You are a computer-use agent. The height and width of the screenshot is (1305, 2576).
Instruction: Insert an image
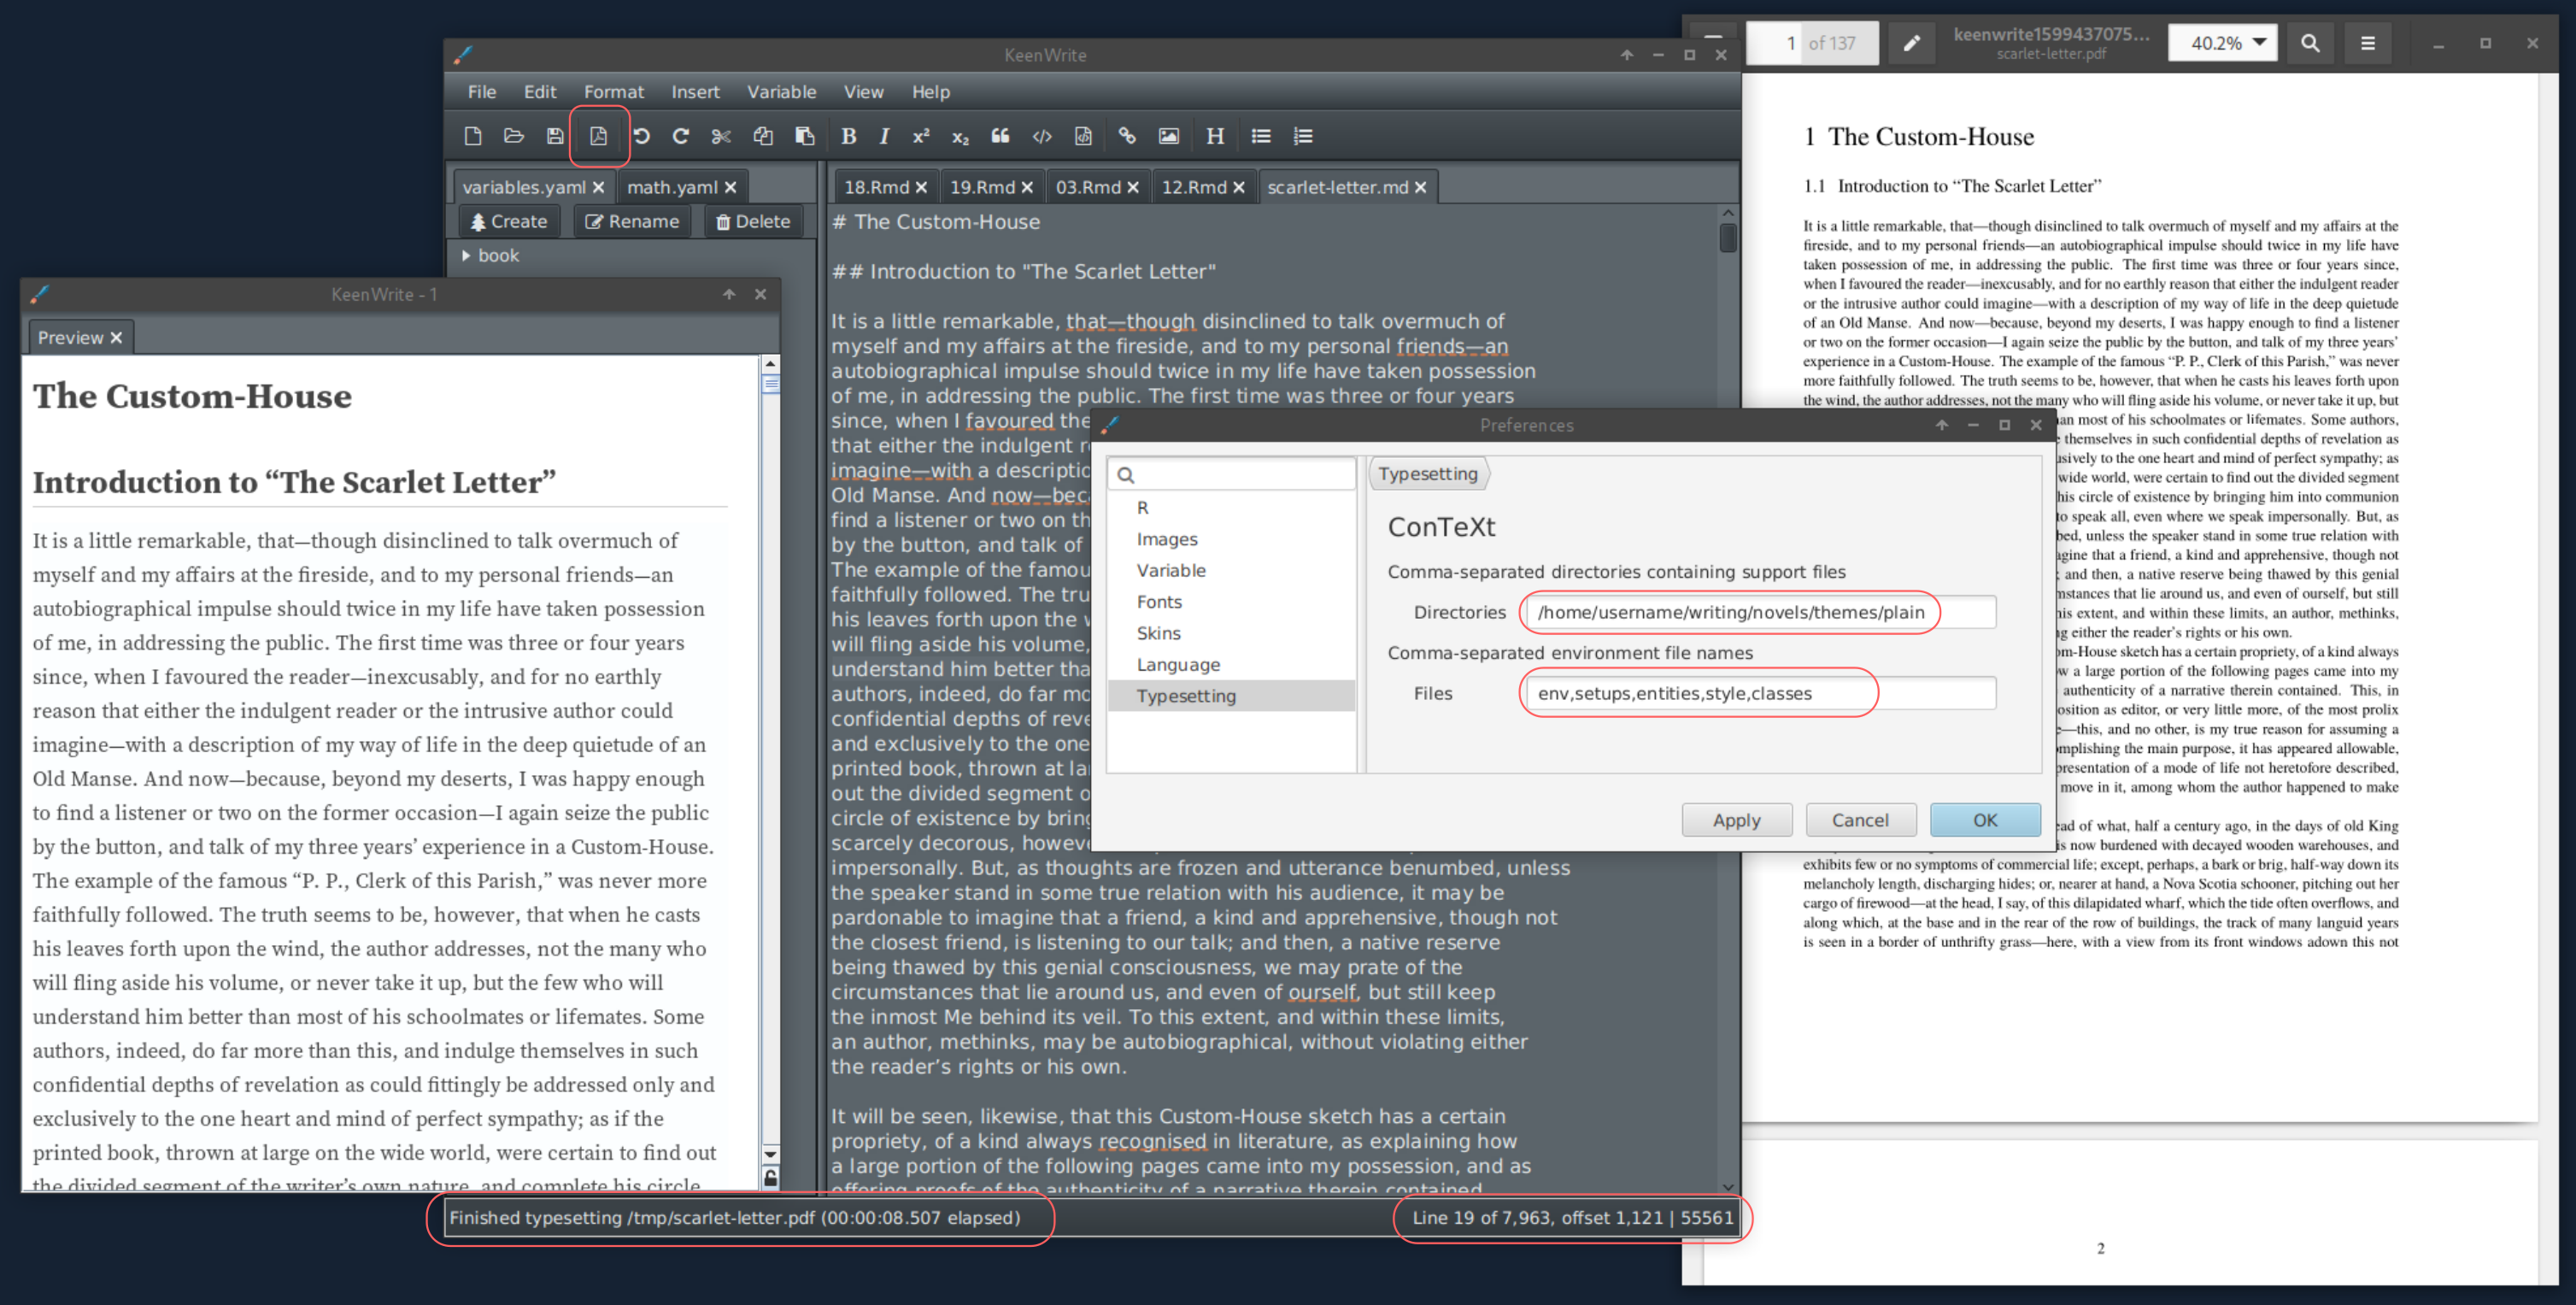(x=1168, y=136)
